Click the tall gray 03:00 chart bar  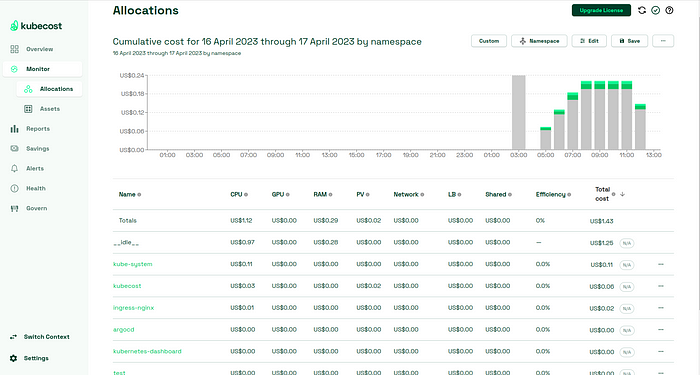[x=518, y=112]
